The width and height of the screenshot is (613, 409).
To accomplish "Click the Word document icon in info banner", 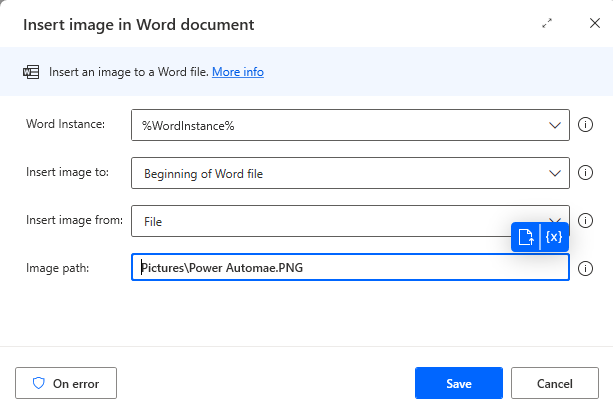I will 31,72.
